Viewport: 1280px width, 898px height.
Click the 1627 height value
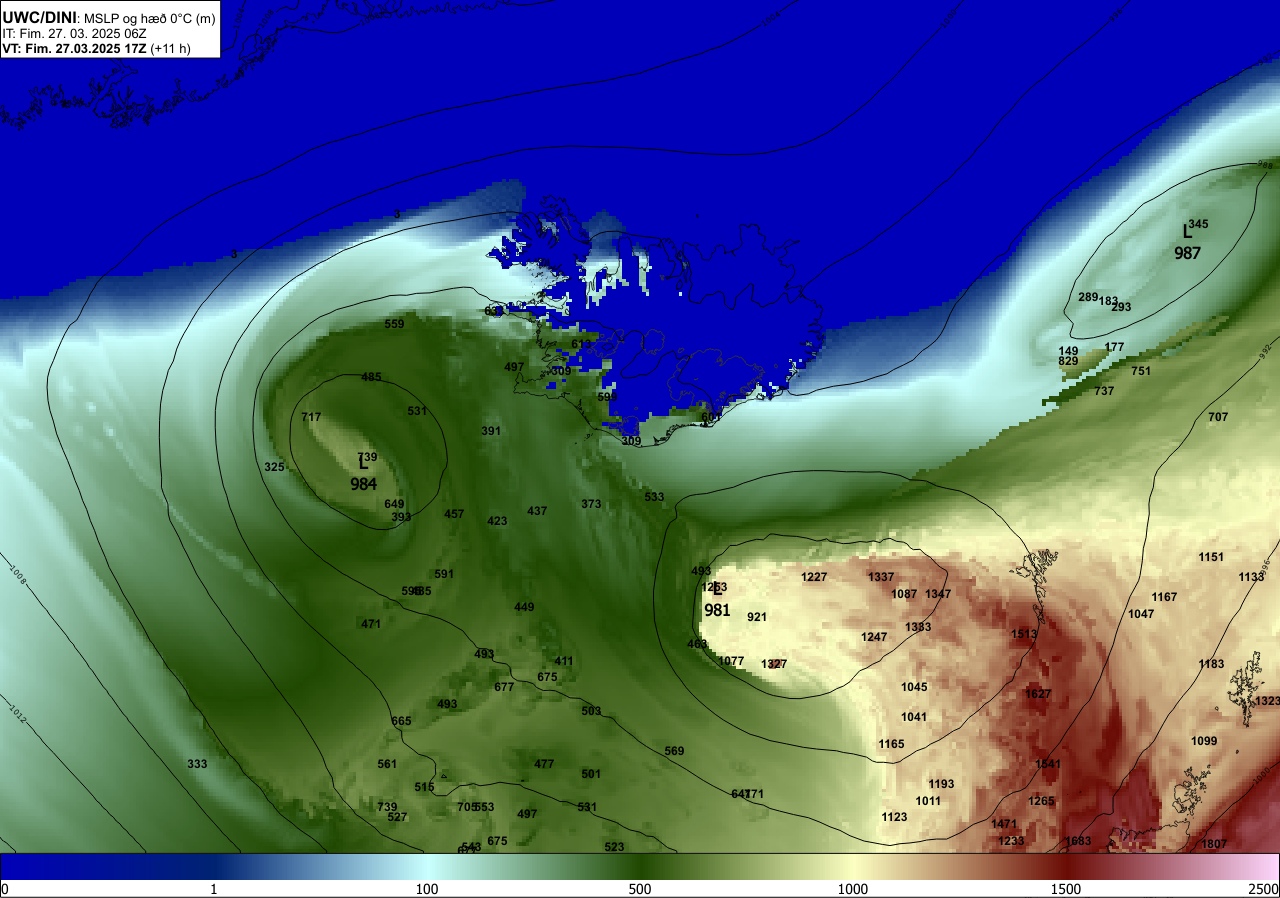click(x=1038, y=694)
